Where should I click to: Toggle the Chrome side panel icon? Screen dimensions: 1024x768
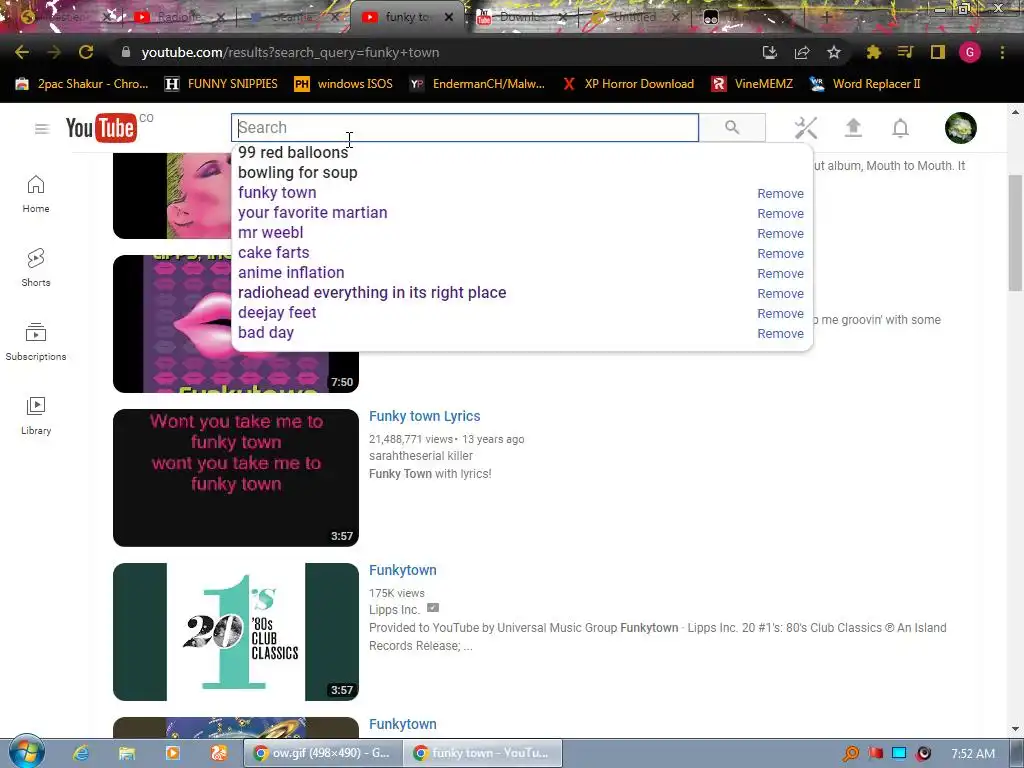pyautogui.click(x=938, y=52)
